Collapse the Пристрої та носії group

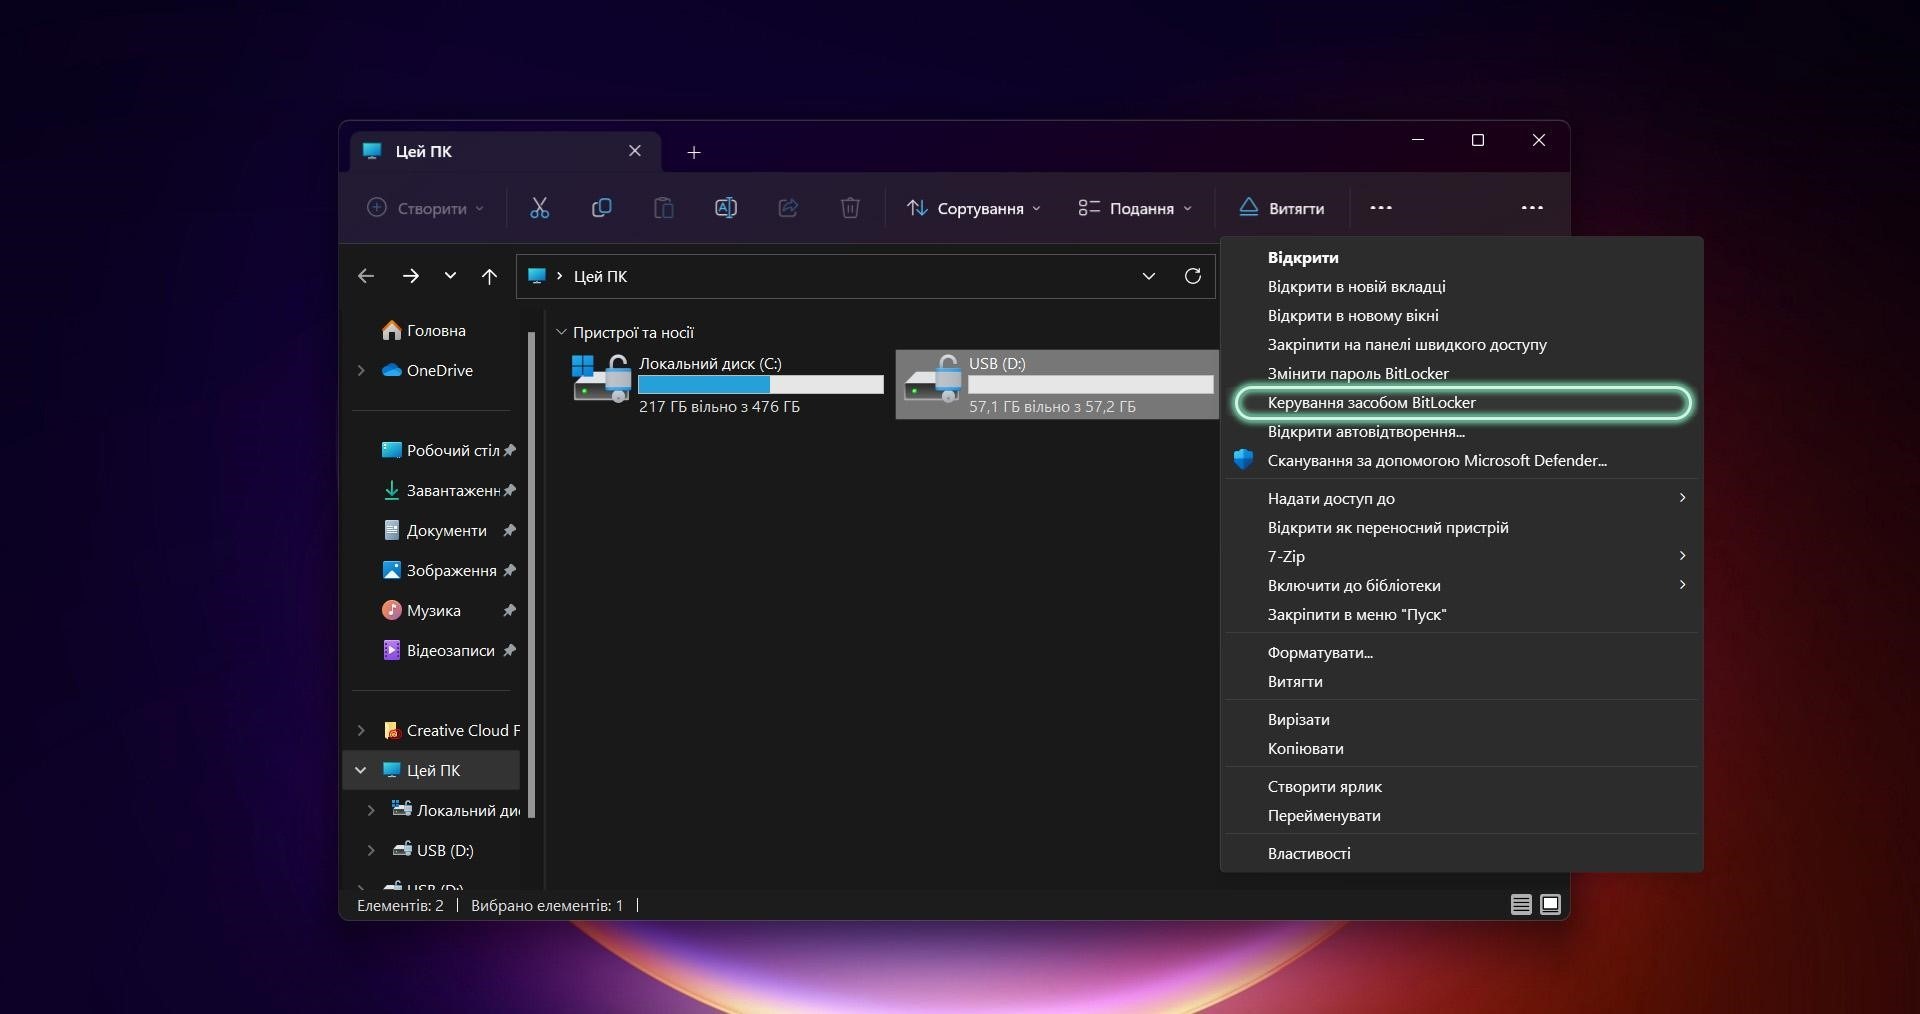click(561, 332)
